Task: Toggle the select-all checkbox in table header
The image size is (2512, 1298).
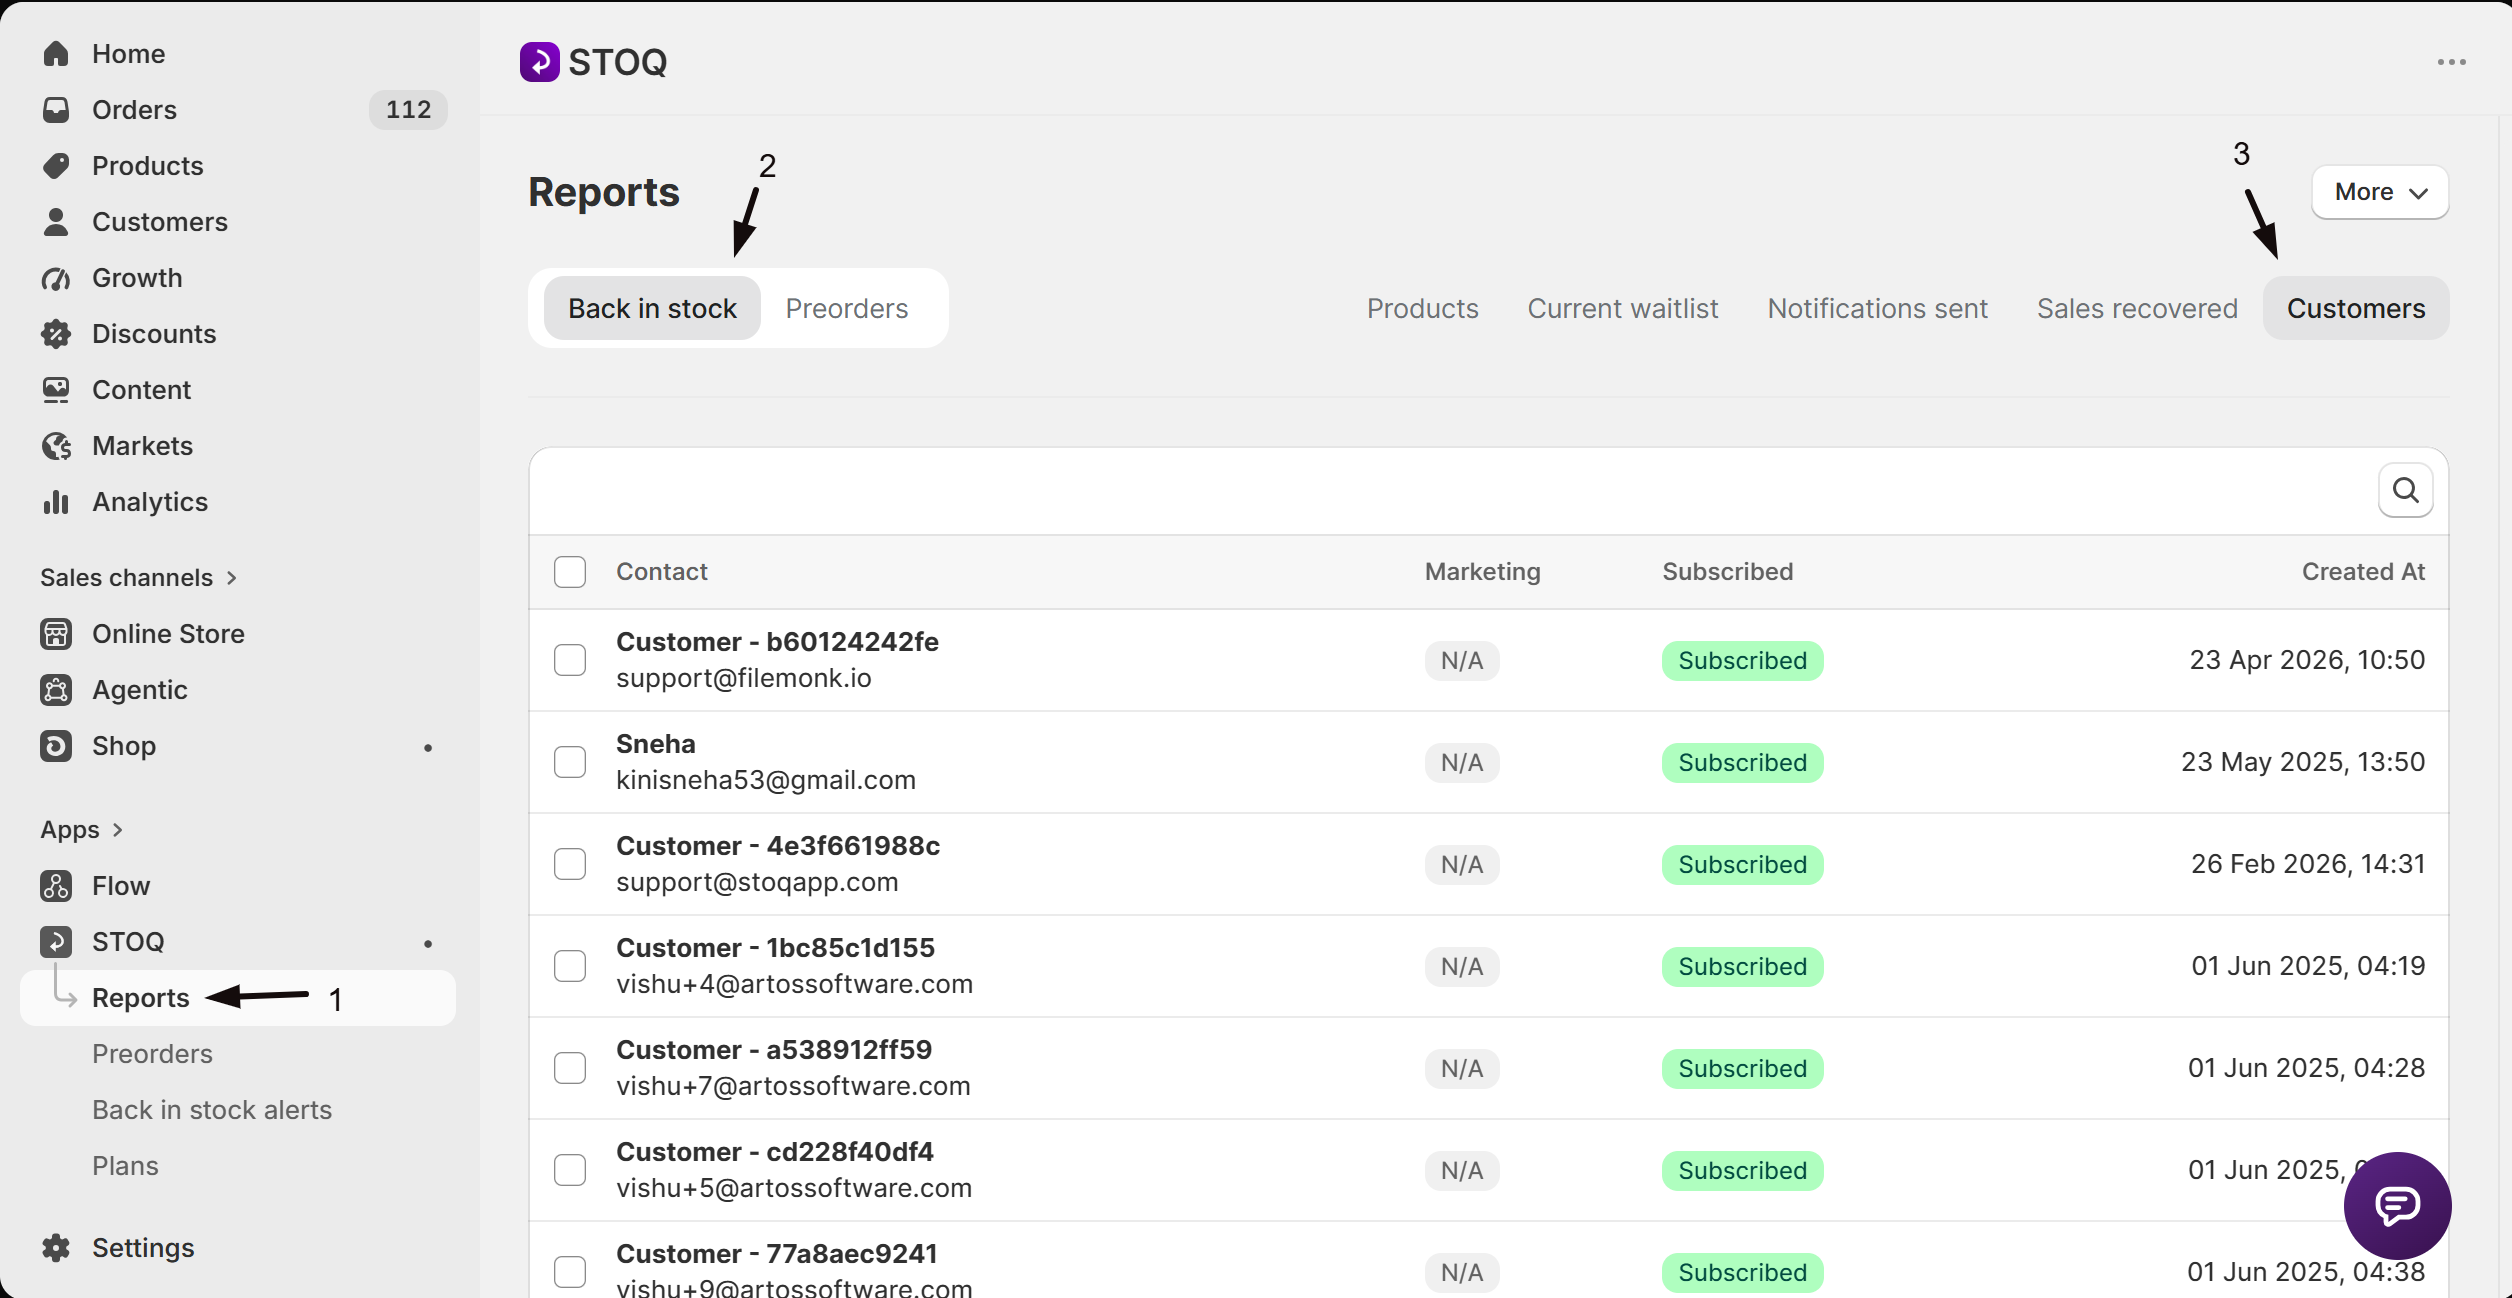Action: tap(570, 572)
